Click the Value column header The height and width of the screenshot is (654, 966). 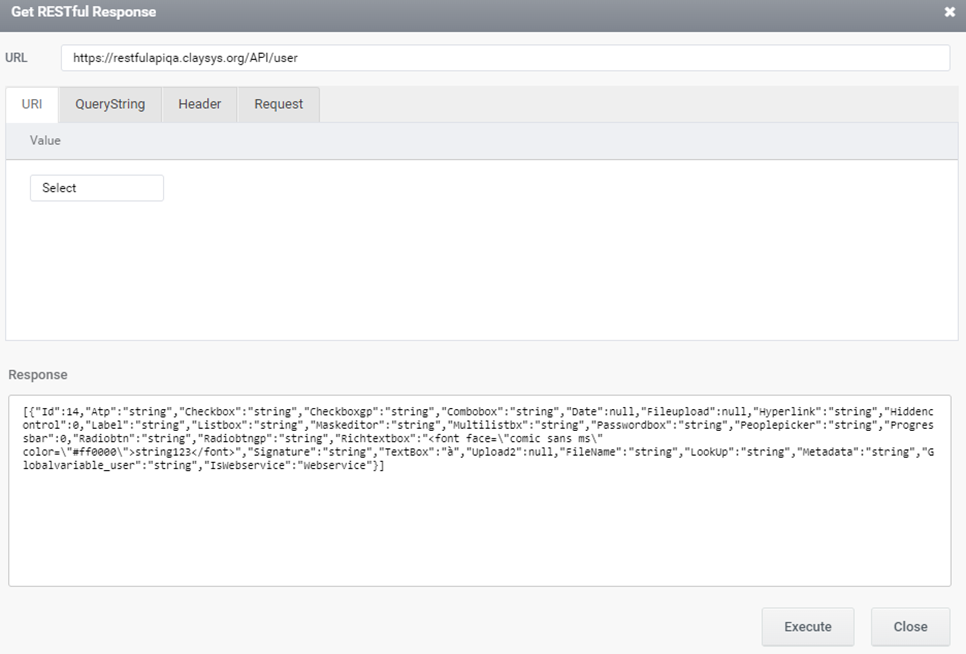pos(45,140)
